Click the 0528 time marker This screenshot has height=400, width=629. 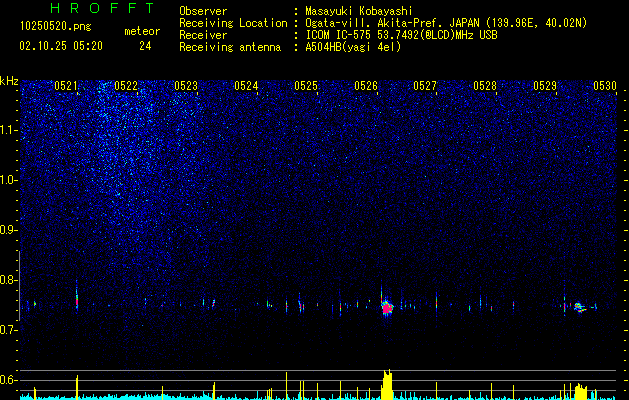485,86
